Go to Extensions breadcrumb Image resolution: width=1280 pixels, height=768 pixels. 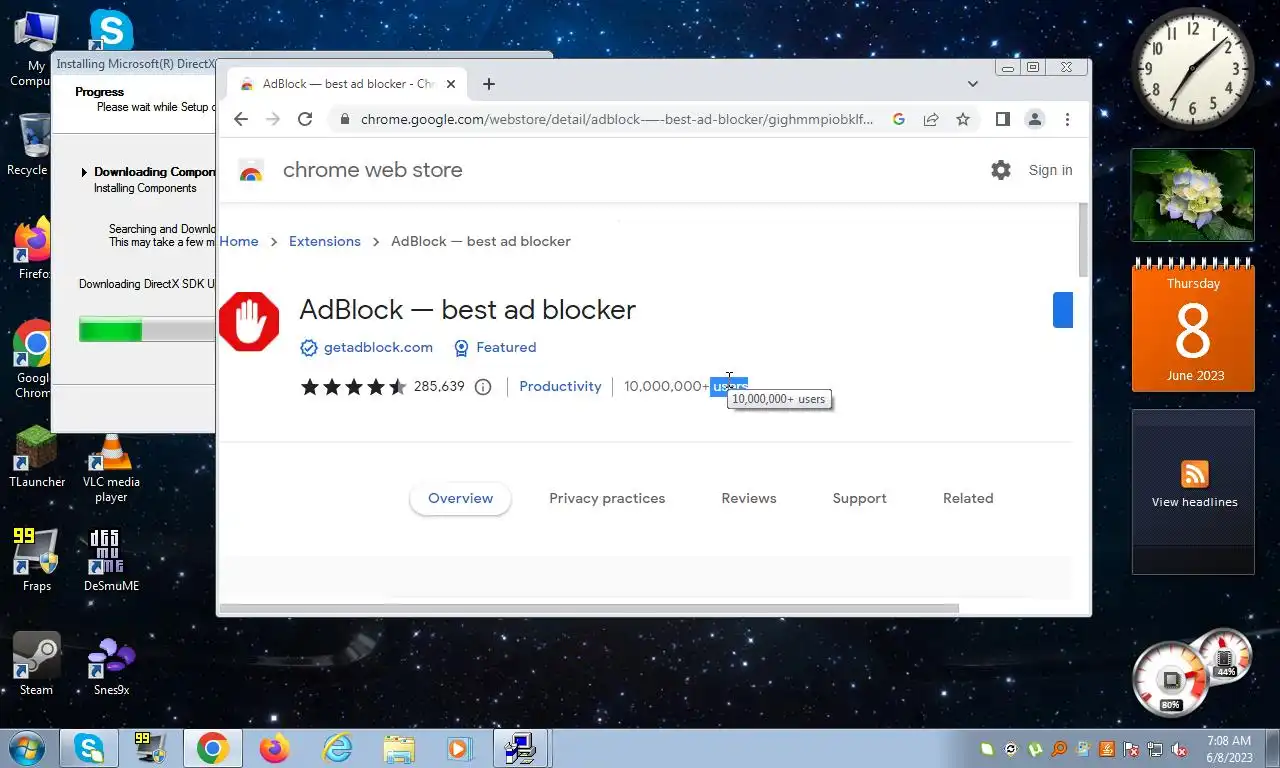coord(325,241)
